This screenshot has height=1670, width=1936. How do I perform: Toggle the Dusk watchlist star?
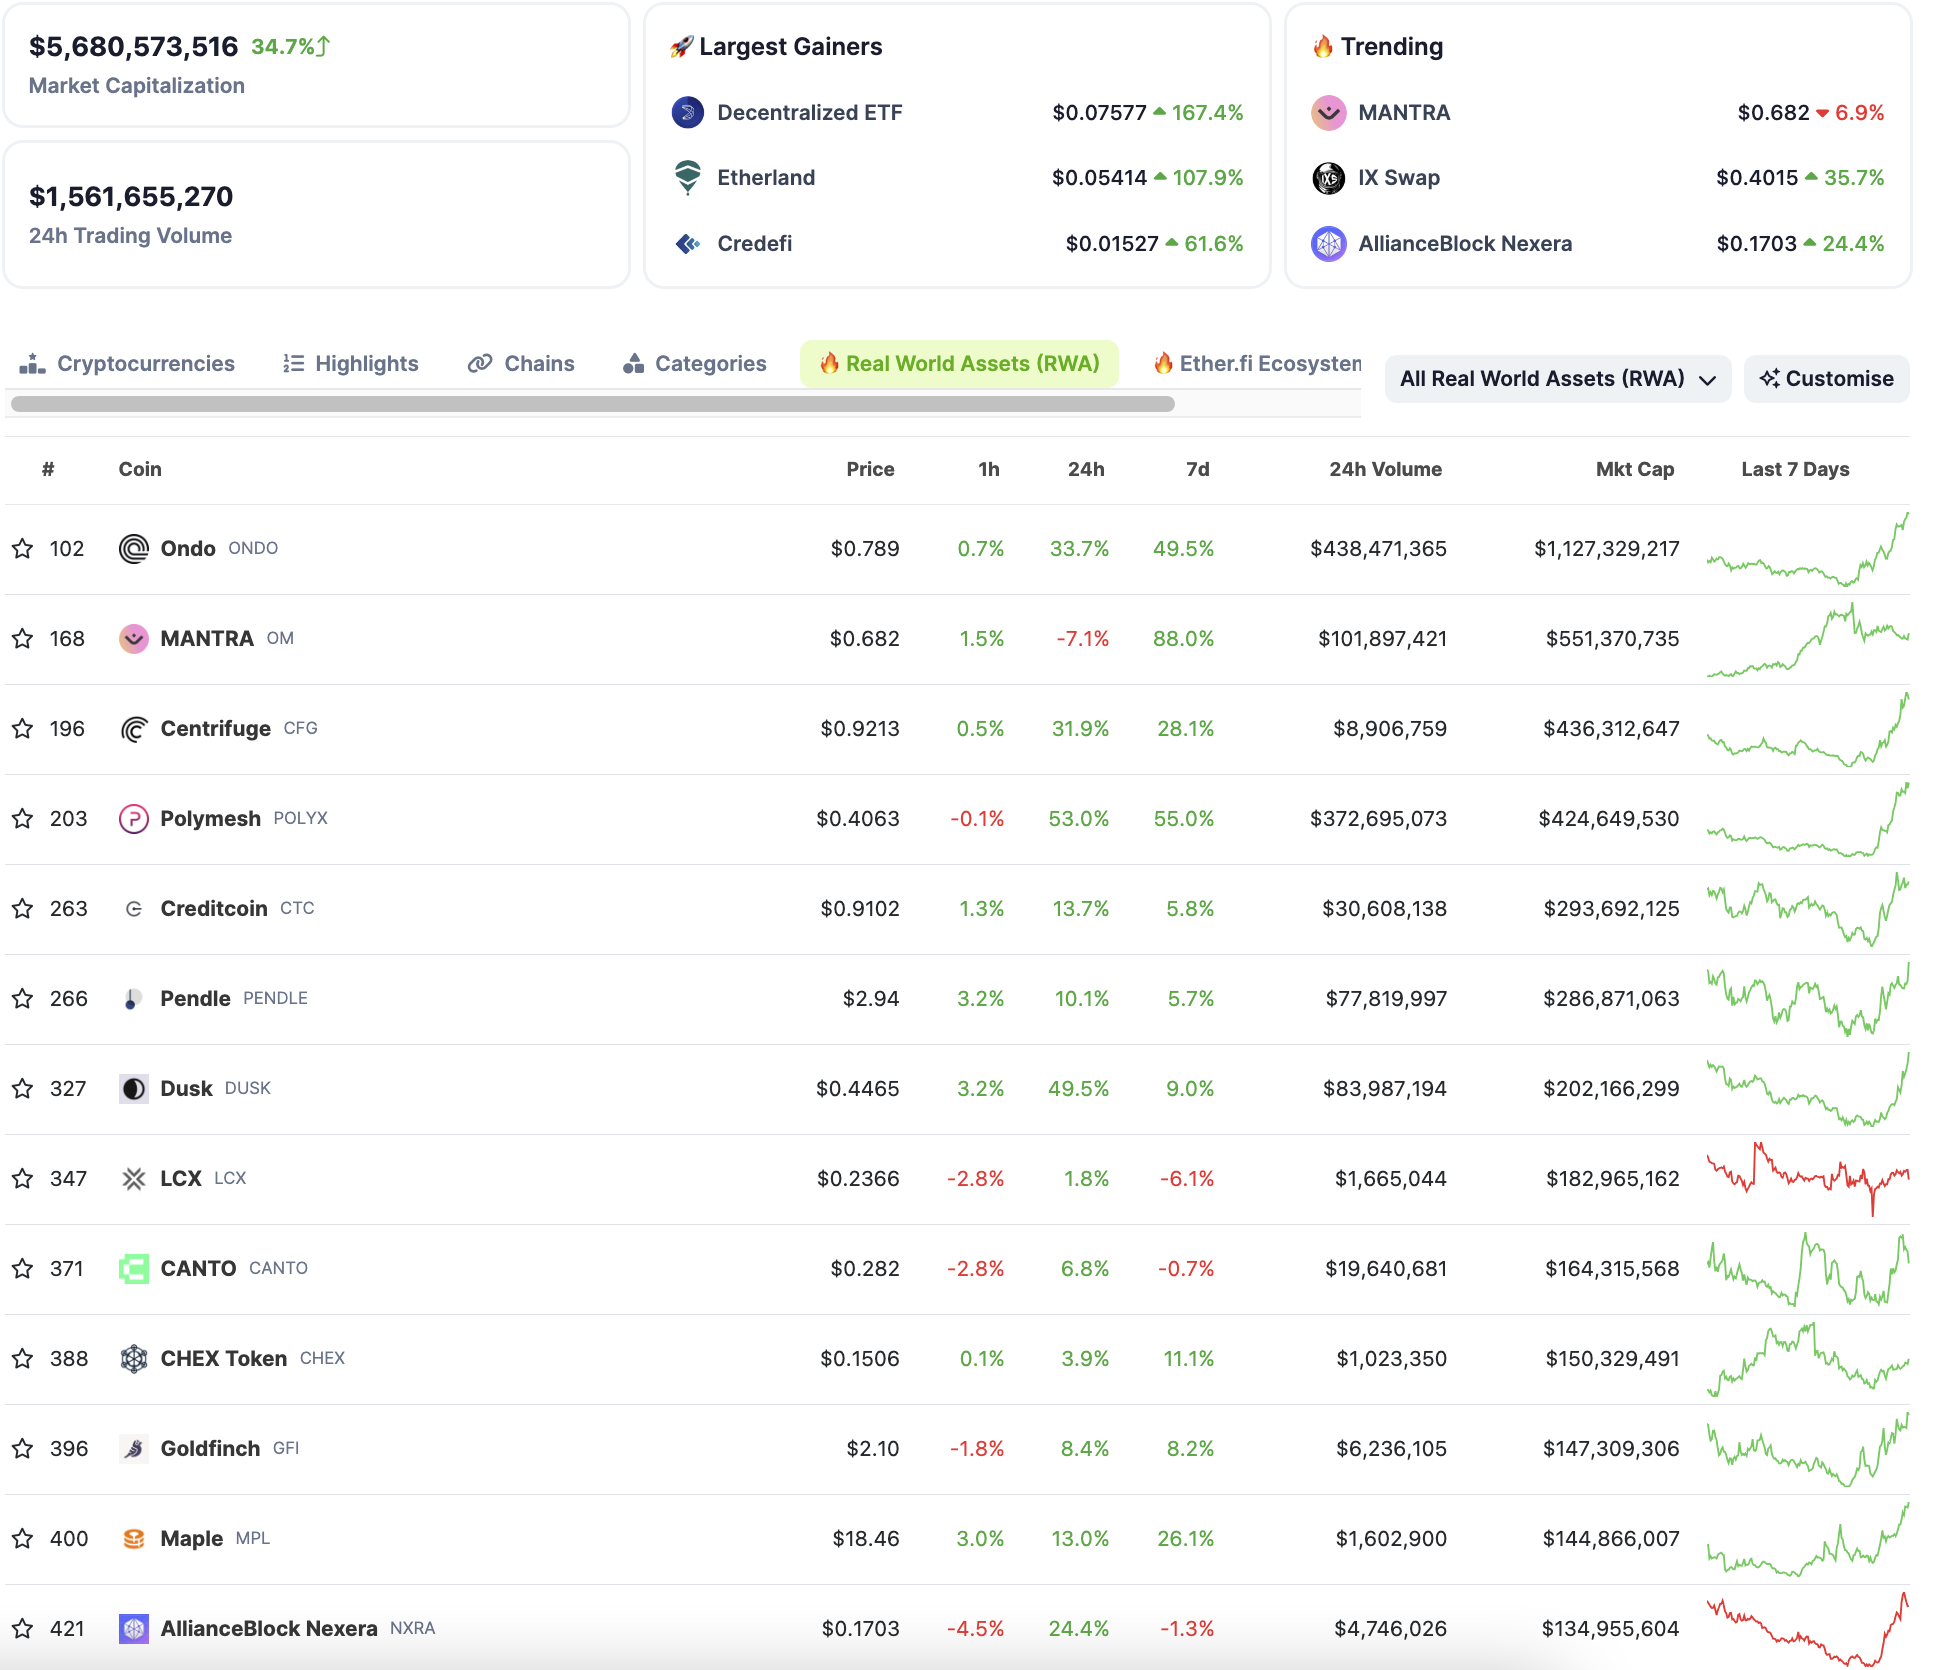pyautogui.click(x=23, y=1089)
